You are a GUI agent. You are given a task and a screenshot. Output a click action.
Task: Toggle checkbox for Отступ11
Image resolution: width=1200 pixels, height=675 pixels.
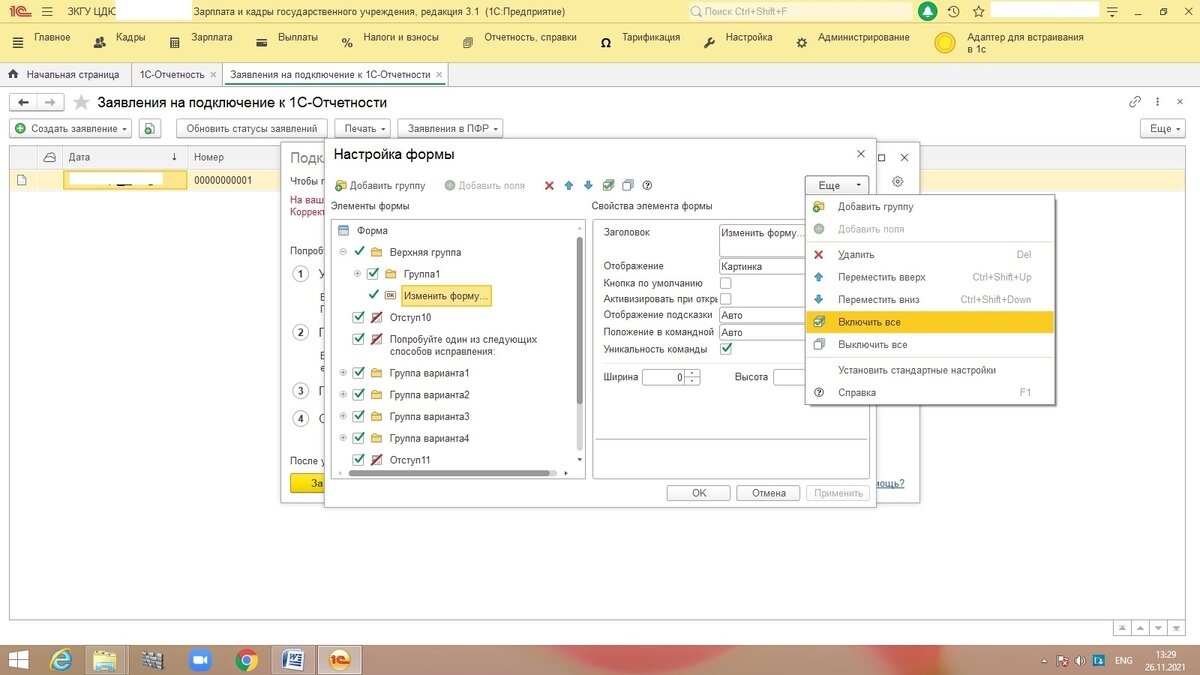pos(359,460)
